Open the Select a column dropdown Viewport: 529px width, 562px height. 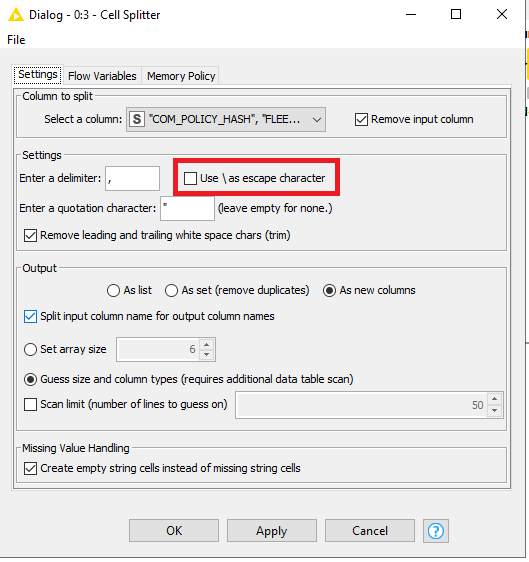click(226, 119)
